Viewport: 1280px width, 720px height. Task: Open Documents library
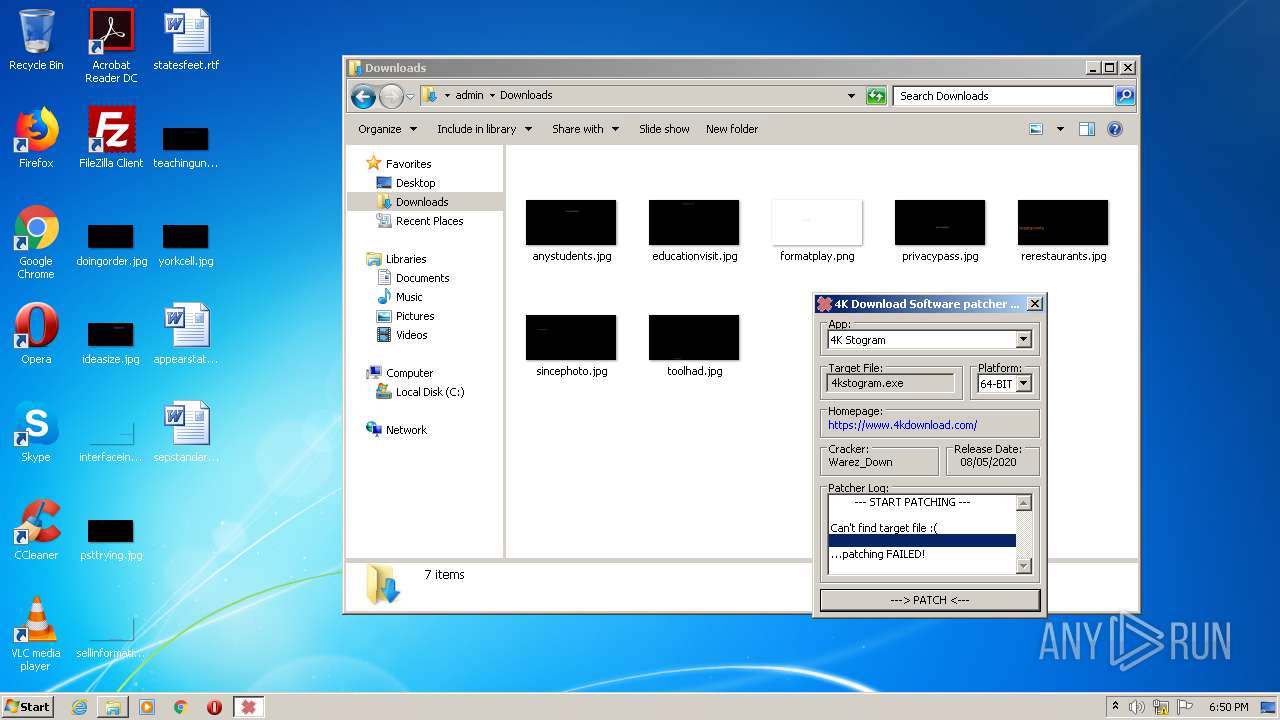coord(422,278)
